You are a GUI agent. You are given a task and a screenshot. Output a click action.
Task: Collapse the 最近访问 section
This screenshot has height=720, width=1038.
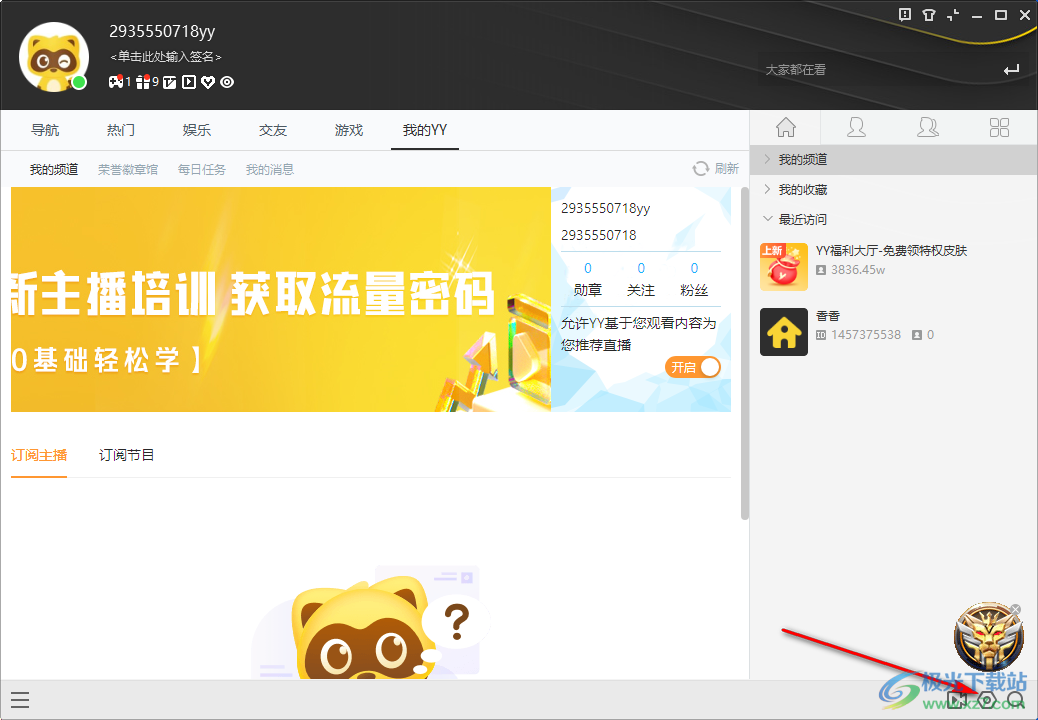[894, 219]
